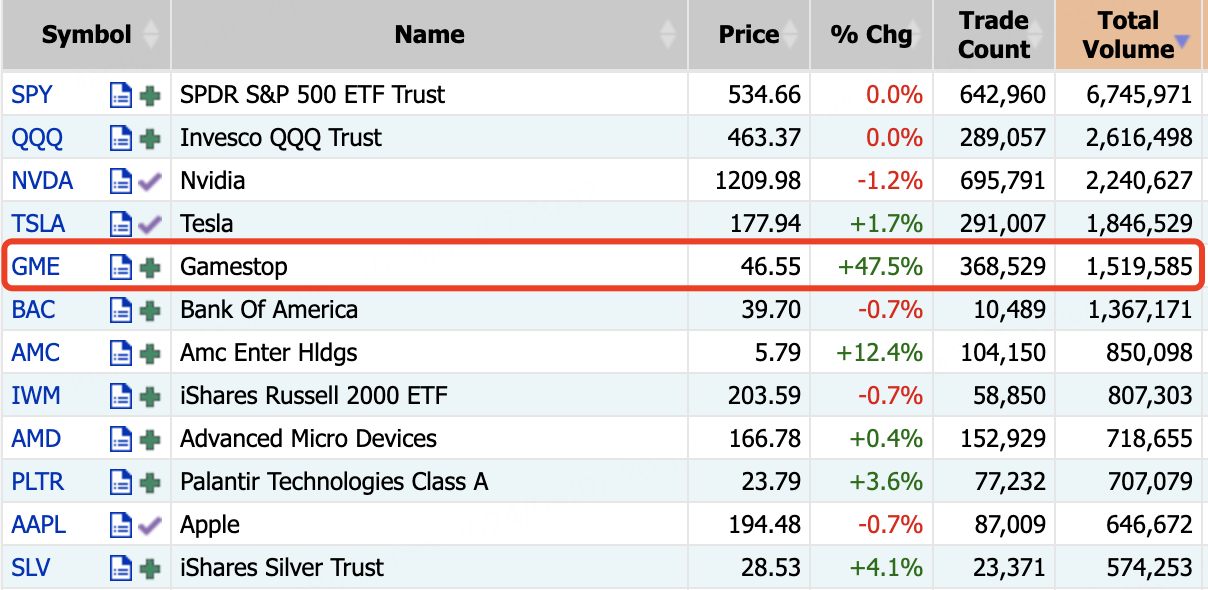Click the document icon in the BAC row
1208x590 pixels.
(120, 311)
